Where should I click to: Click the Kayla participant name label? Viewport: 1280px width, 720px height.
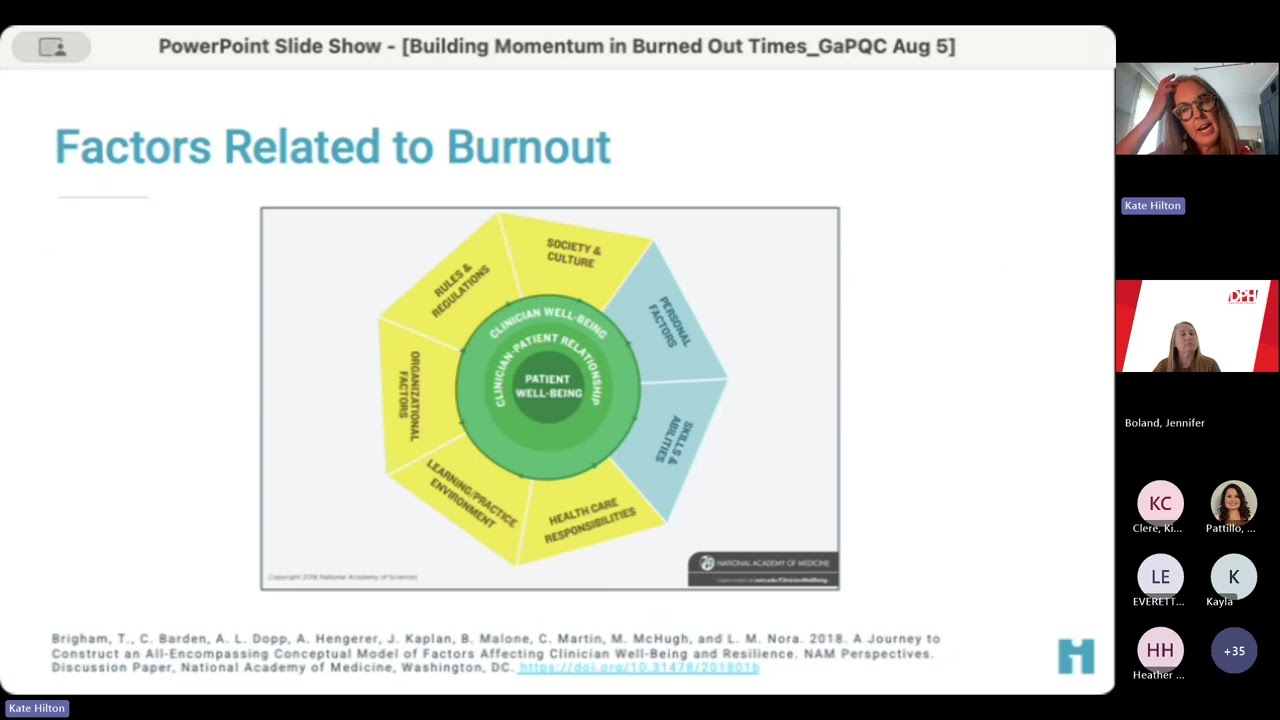(x=1220, y=602)
